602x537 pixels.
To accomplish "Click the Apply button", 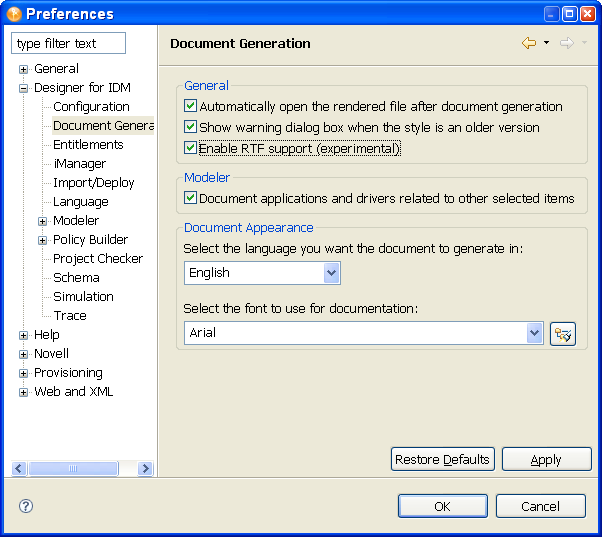I will [546, 459].
